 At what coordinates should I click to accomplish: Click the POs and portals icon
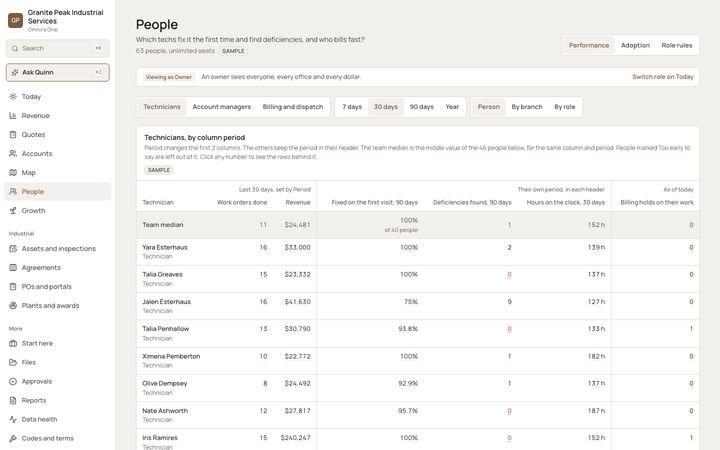tap(13, 287)
